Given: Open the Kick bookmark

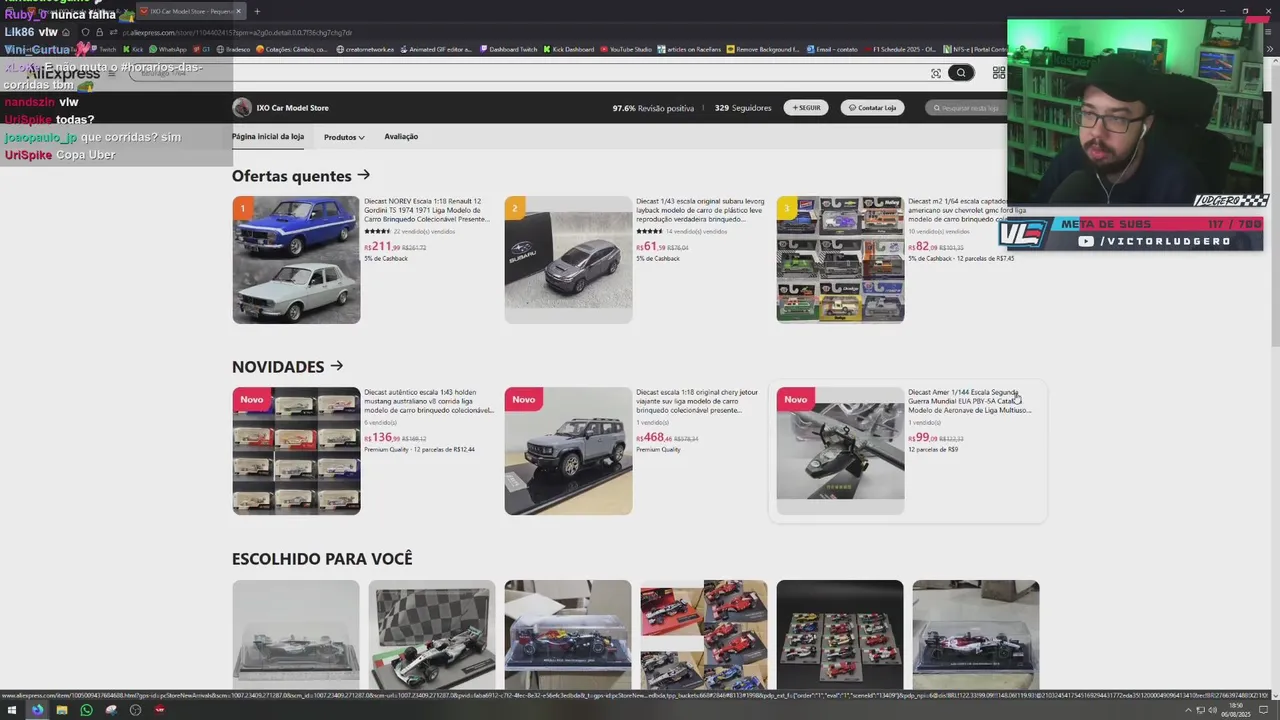Looking at the screenshot, I should 133,49.
